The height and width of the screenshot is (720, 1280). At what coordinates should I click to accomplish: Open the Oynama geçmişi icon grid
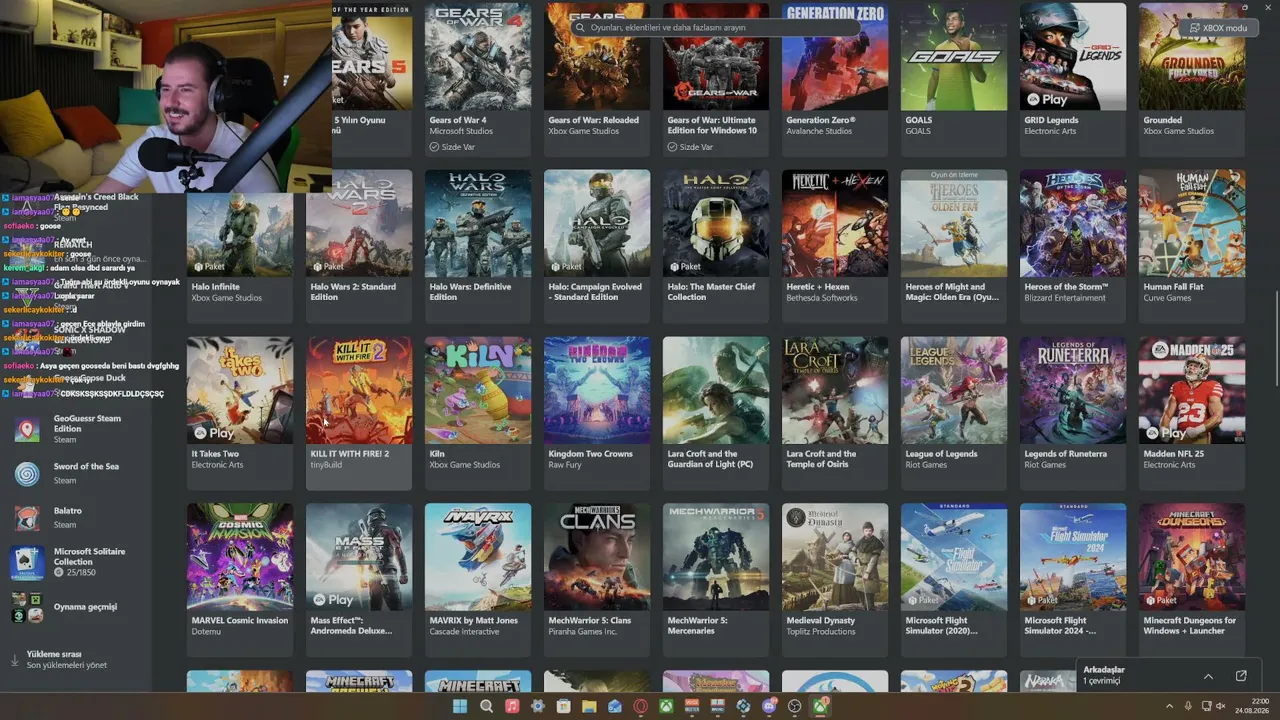point(27,607)
